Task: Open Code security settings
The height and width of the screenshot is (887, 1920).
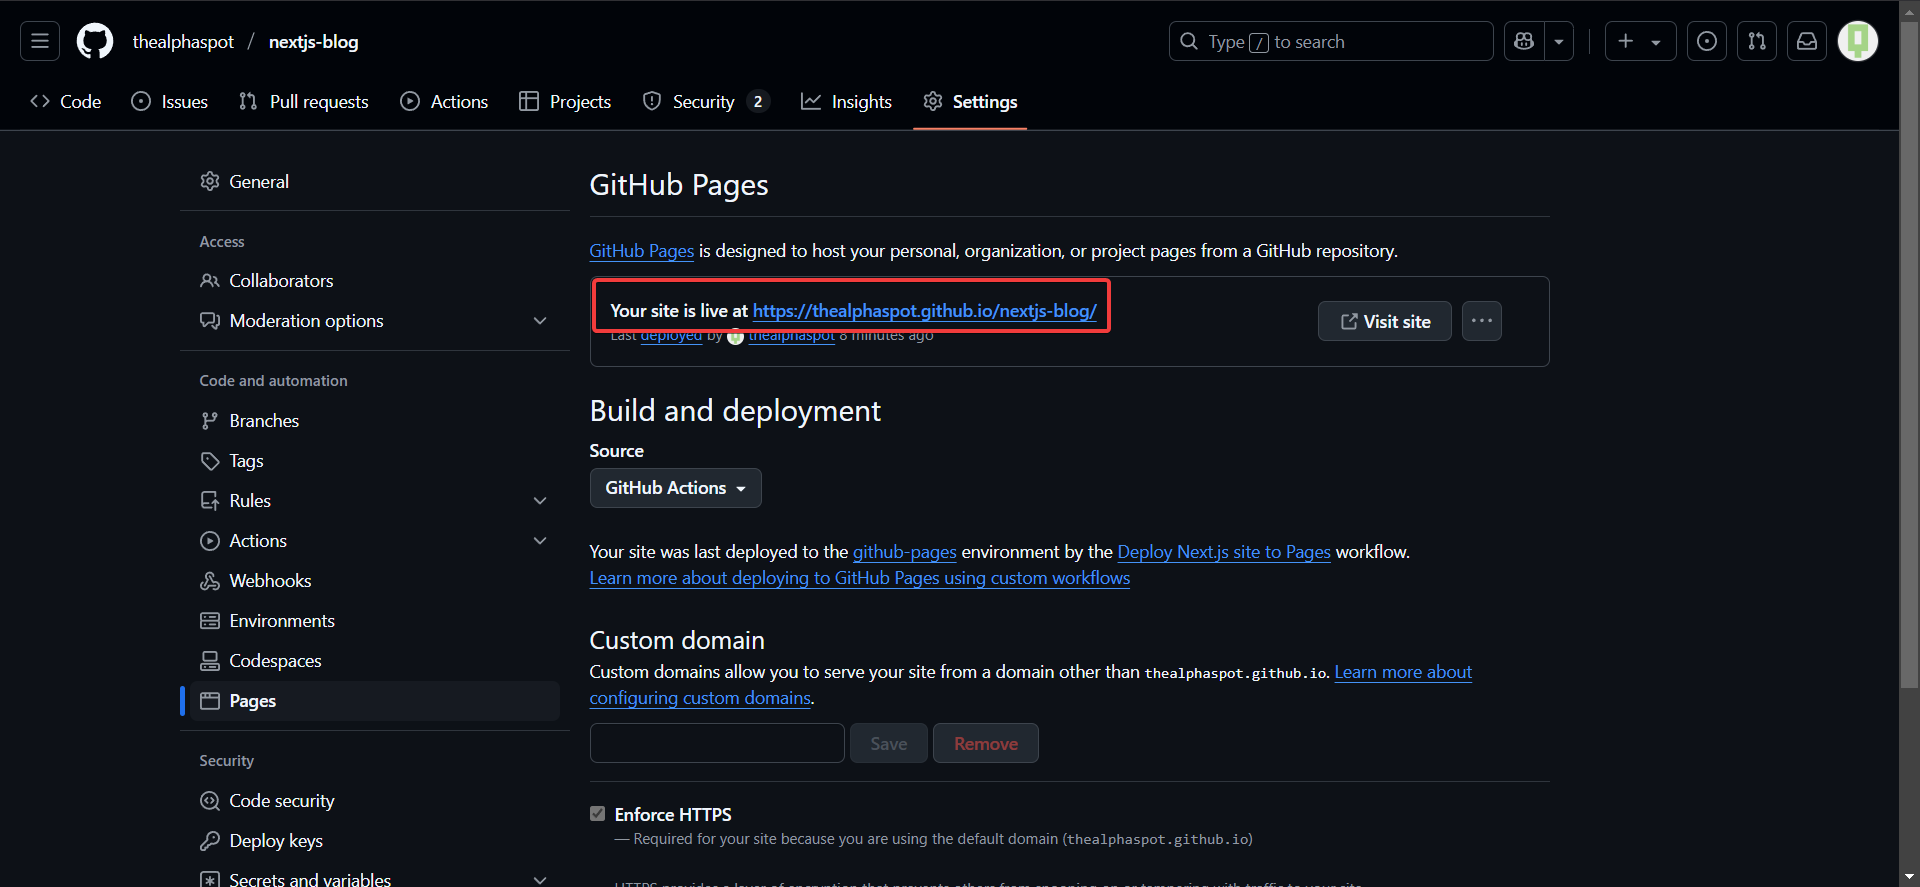Action: coord(375,801)
